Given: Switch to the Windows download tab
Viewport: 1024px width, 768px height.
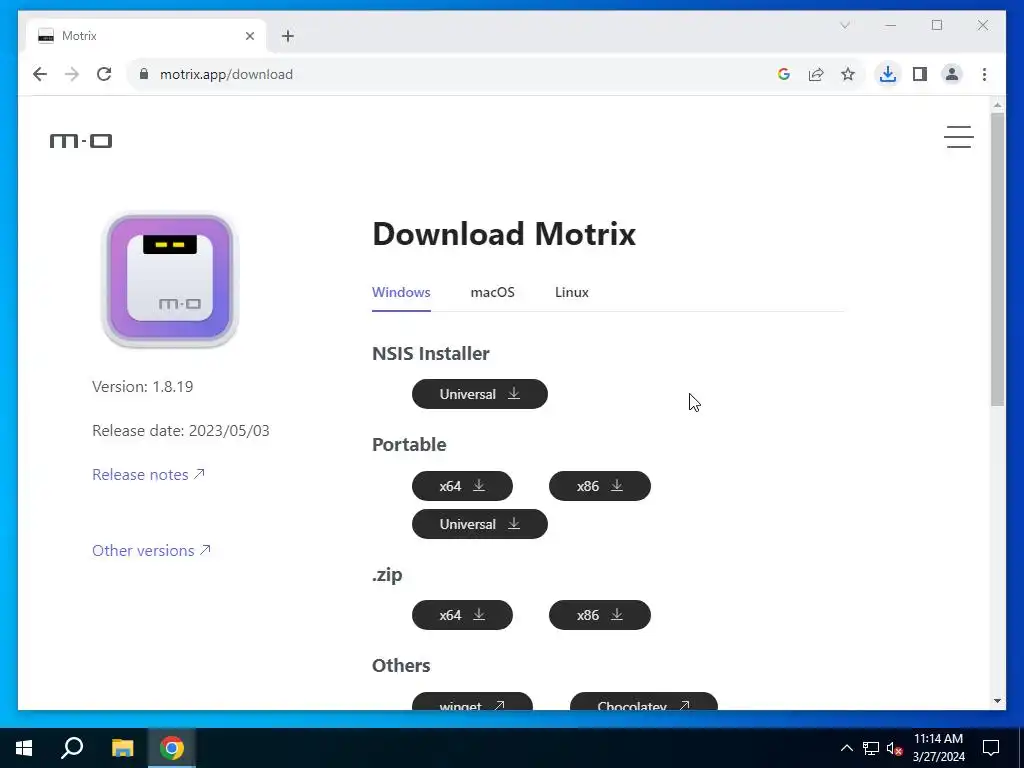Looking at the screenshot, I should (401, 293).
